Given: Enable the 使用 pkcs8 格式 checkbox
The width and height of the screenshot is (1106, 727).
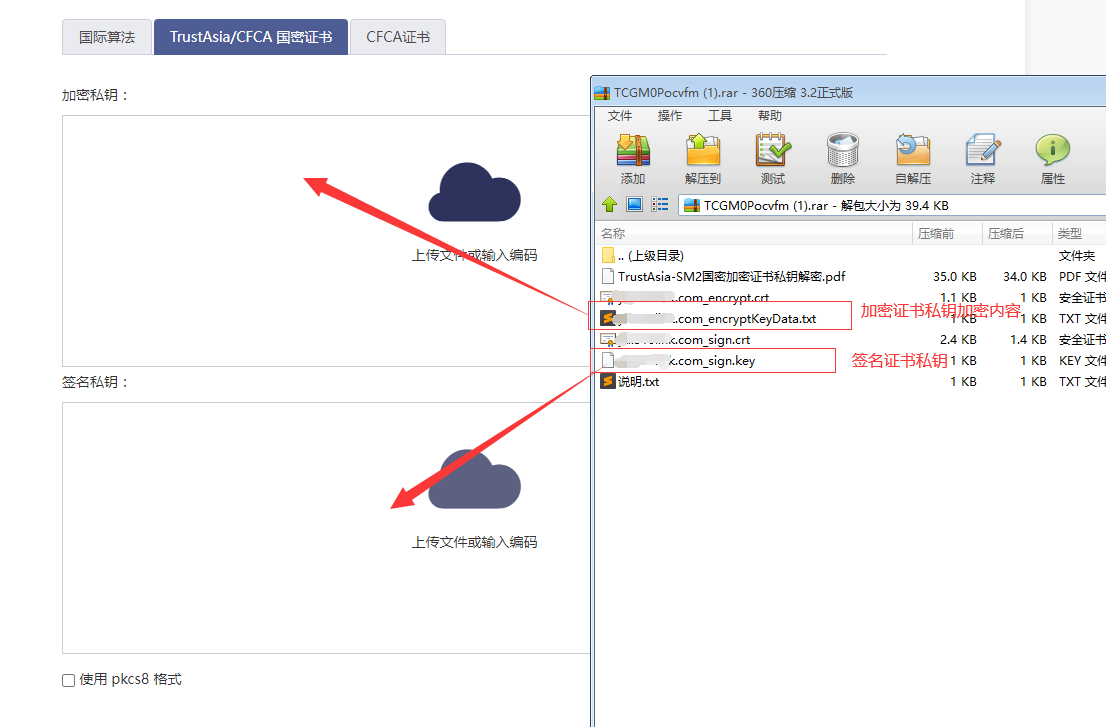Looking at the screenshot, I should 69,680.
